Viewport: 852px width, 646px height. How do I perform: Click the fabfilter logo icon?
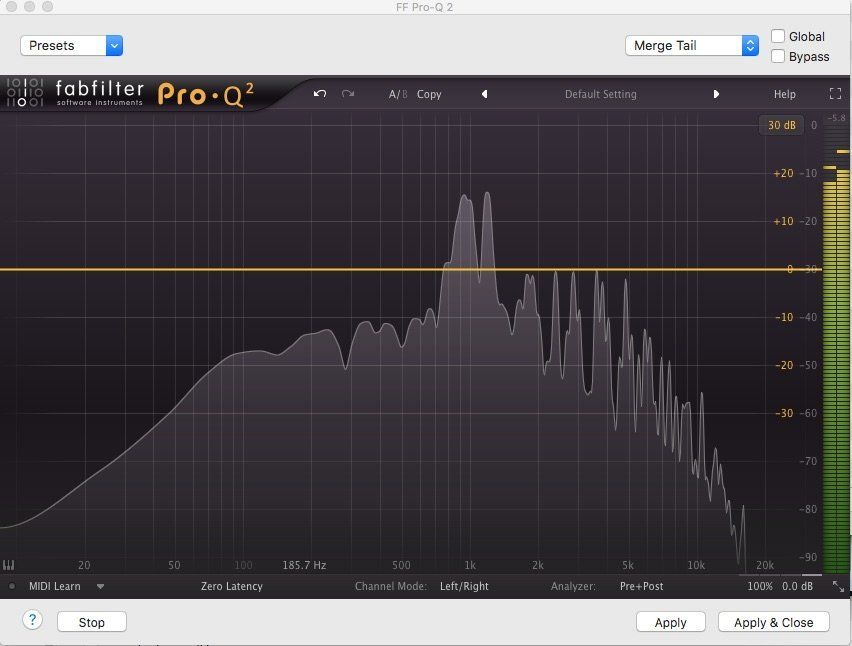[x=24, y=92]
